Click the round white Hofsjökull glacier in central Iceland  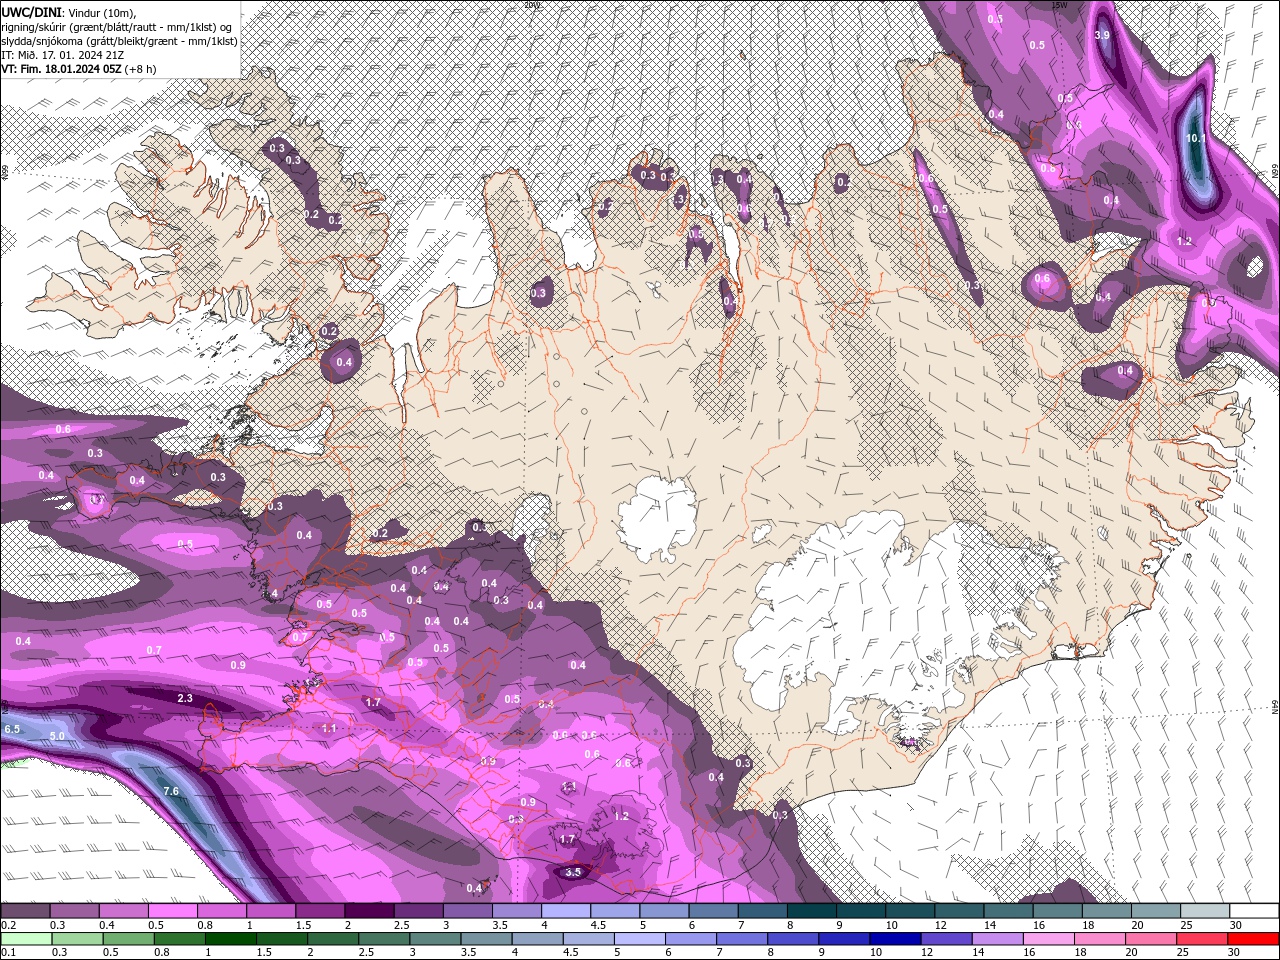(x=657, y=518)
